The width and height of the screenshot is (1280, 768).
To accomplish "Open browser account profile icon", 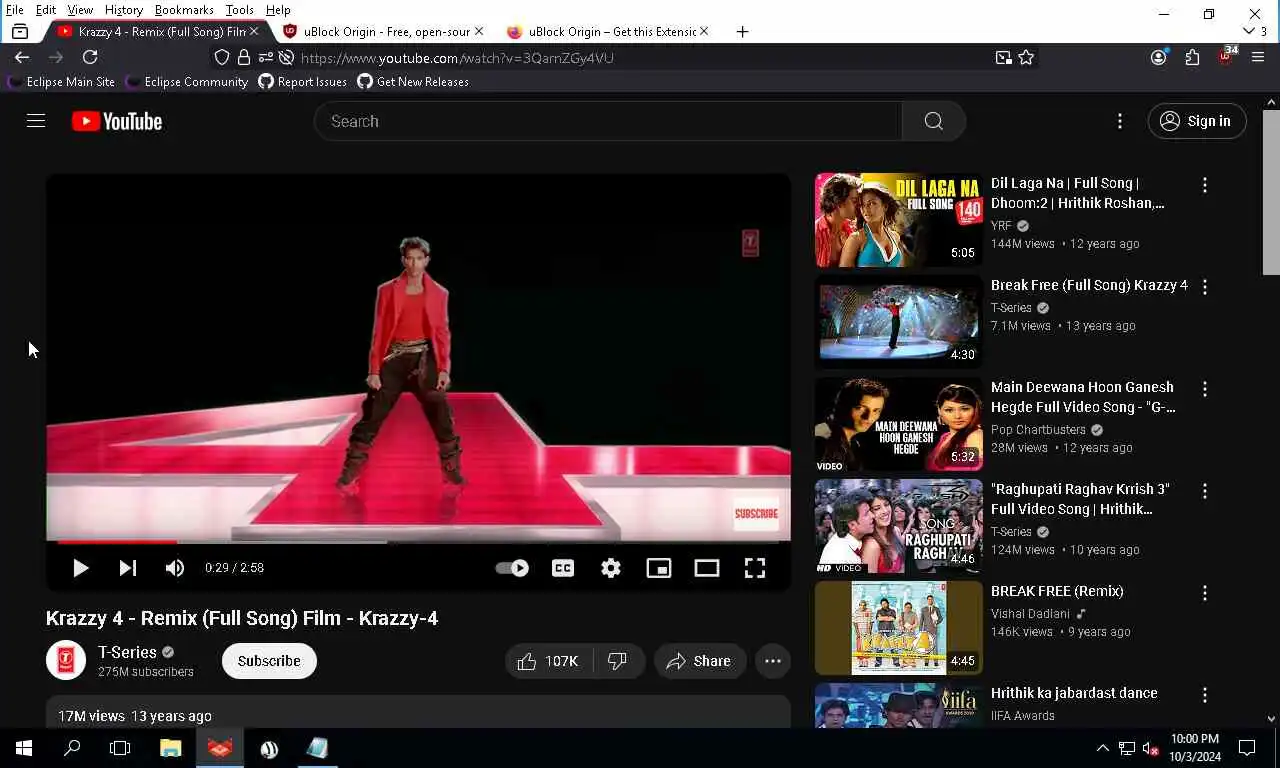I will click(x=1159, y=58).
